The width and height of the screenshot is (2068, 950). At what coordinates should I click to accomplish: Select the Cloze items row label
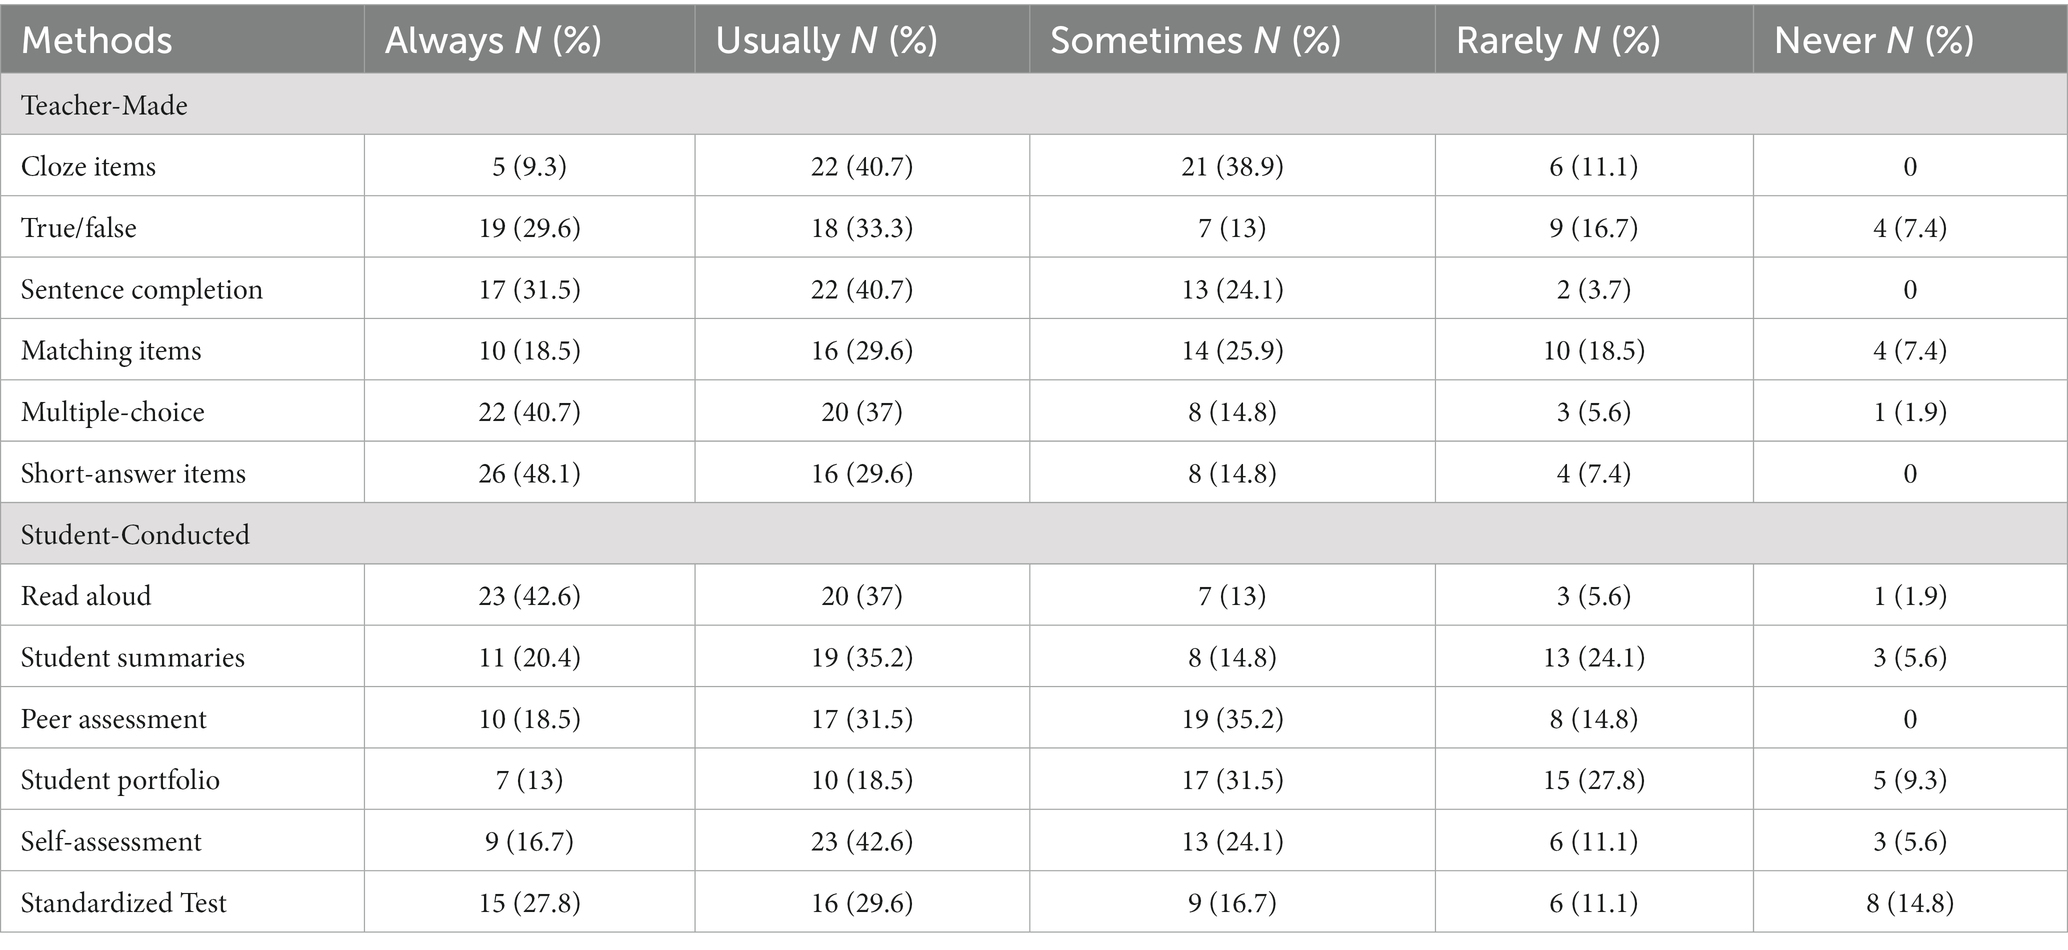(89, 166)
